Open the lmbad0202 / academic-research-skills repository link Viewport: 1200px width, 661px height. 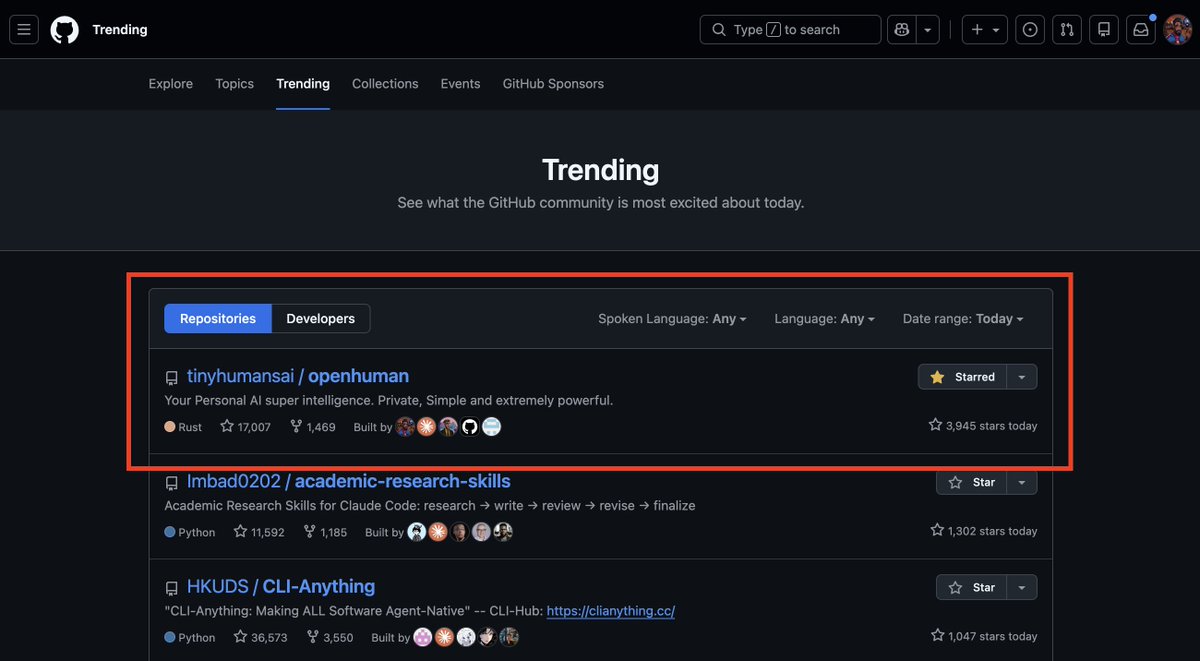click(349, 482)
